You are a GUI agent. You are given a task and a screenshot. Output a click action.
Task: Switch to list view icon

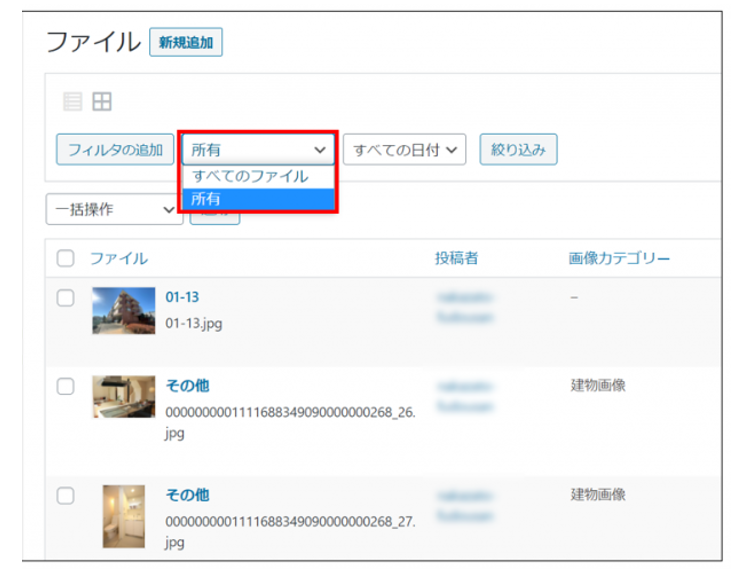[x=72, y=101]
